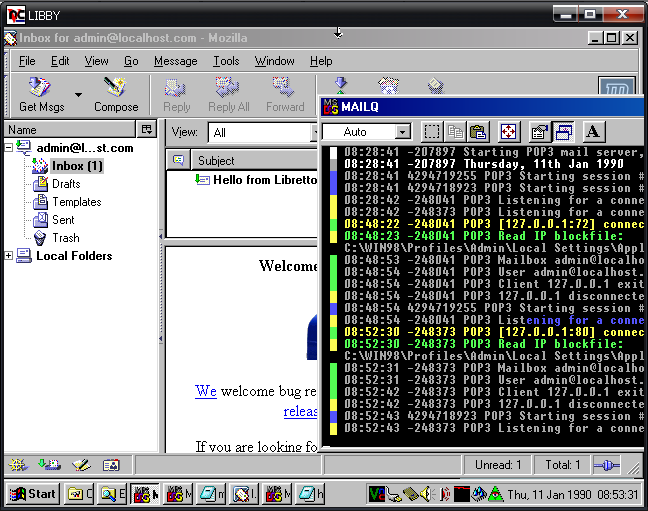648x511 pixels.
Task: Click the Full screen icon in MAILQ
Action: tap(508, 132)
